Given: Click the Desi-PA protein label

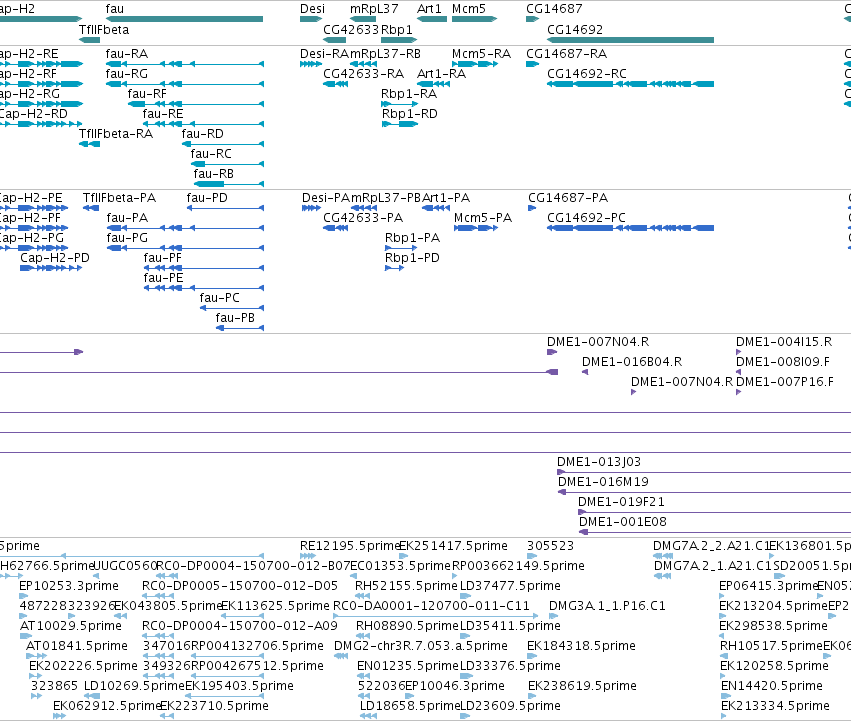Looking at the screenshot, I should point(326,198).
